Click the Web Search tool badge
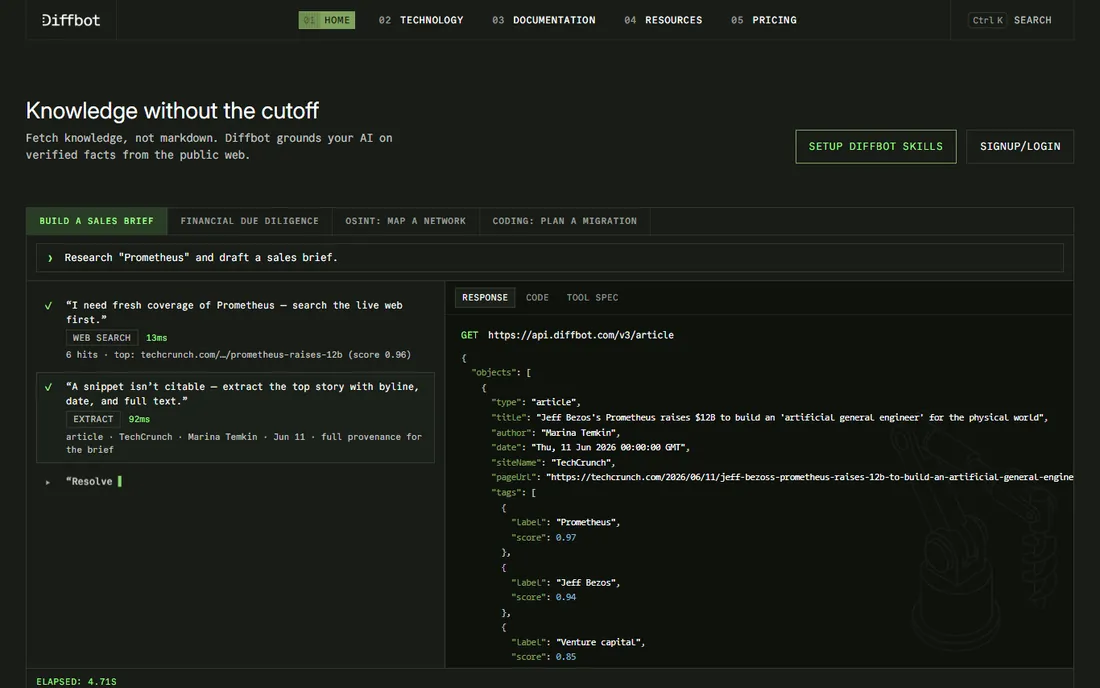This screenshot has height=688, width=1100. coord(102,338)
